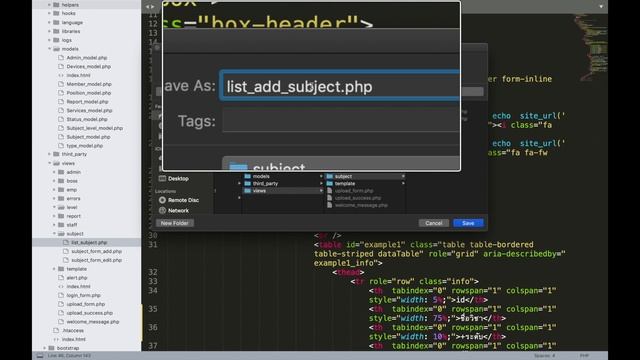Open login_form.php from sidebar

[83, 295]
